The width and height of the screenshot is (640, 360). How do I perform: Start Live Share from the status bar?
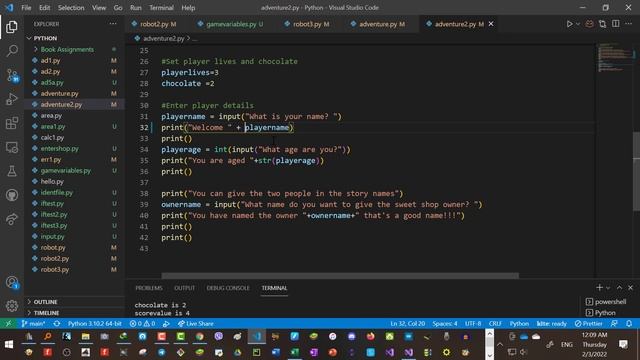tap(196, 324)
